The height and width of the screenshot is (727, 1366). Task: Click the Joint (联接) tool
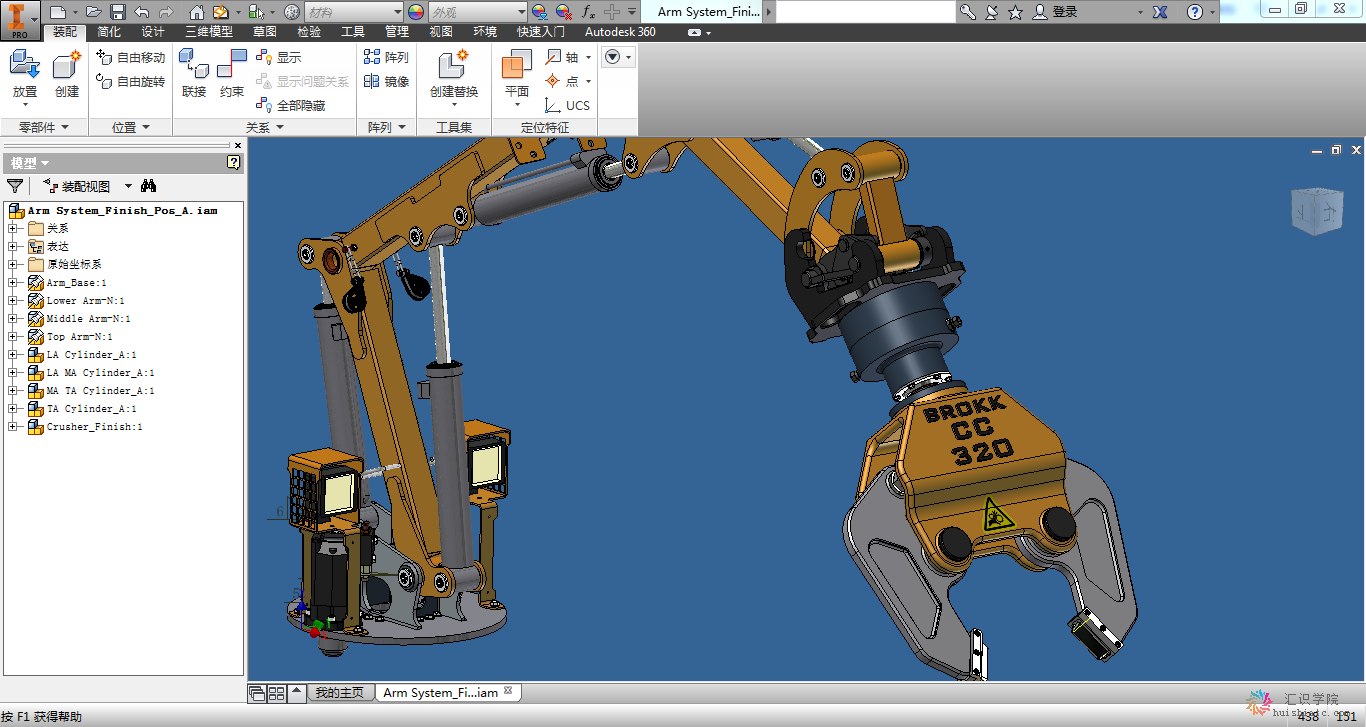[194, 75]
